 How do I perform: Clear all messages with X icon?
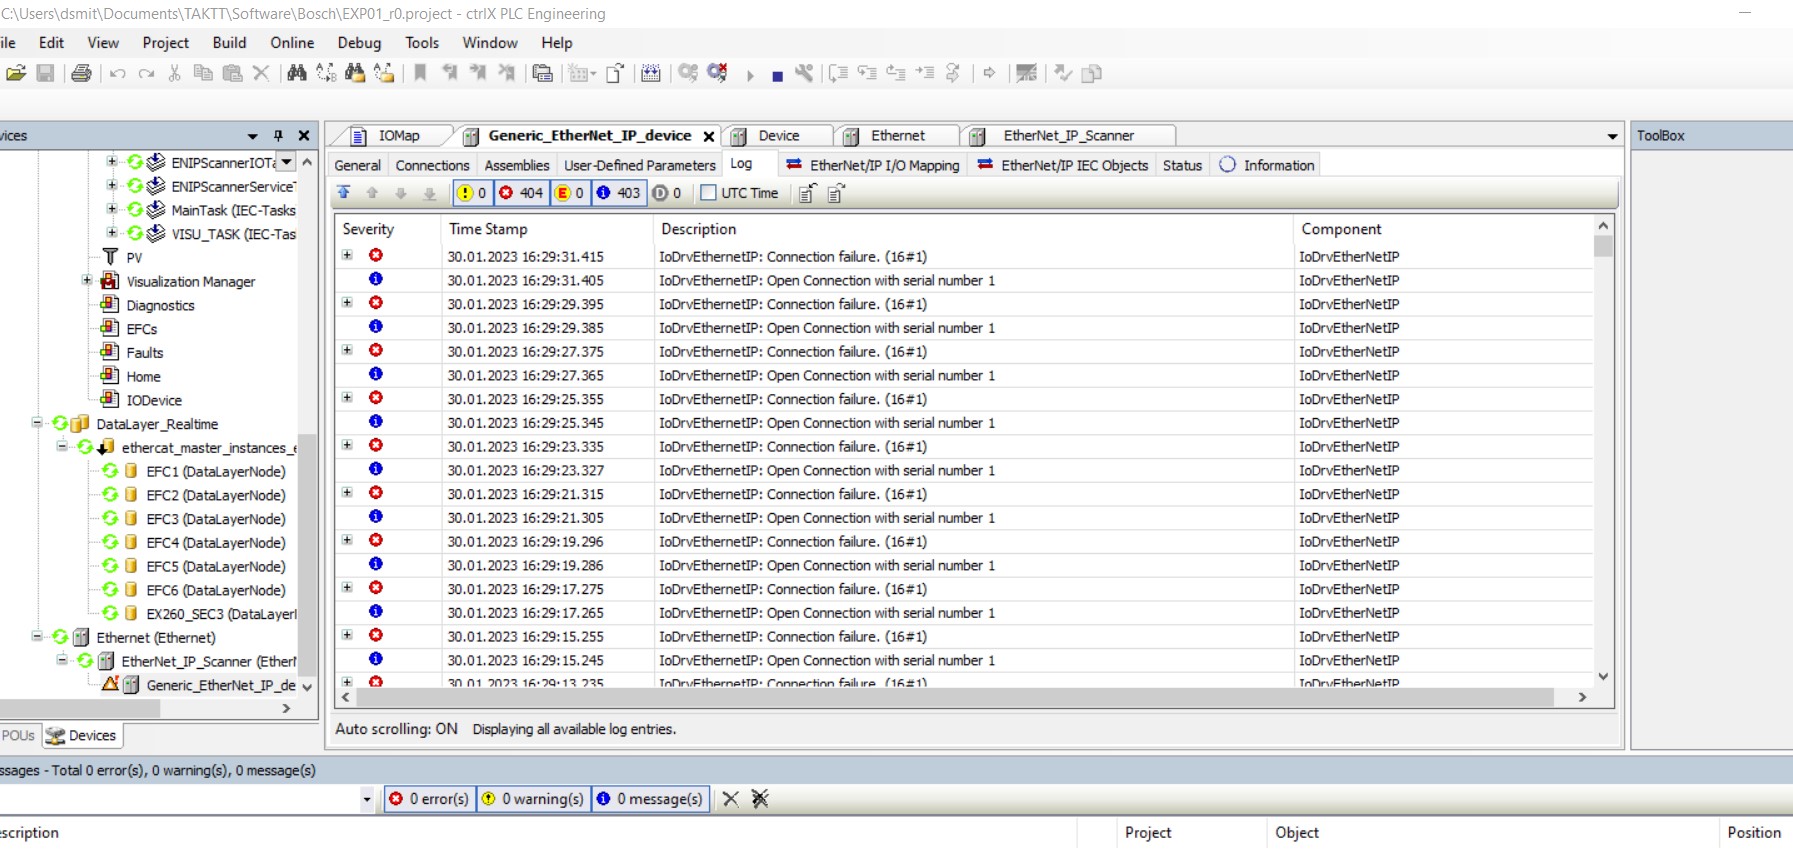click(x=731, y=799)
